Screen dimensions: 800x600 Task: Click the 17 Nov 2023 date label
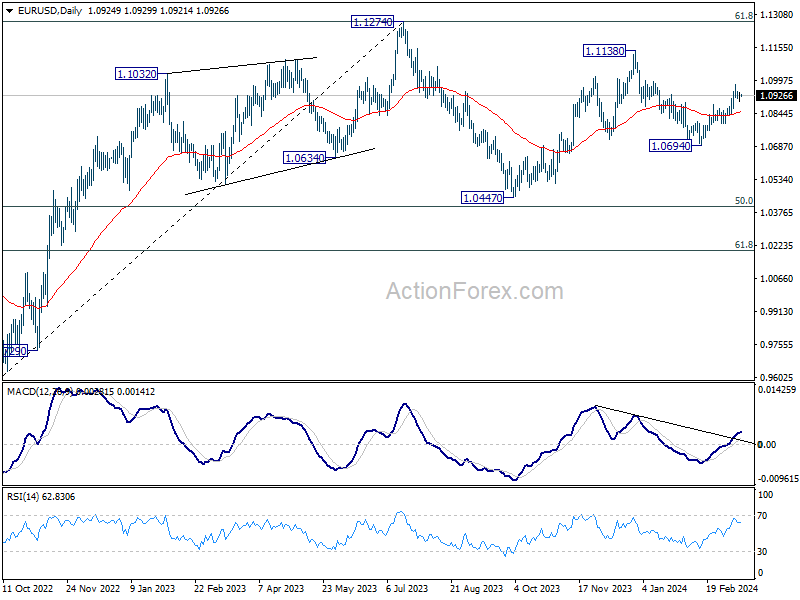tap(605, 589)
